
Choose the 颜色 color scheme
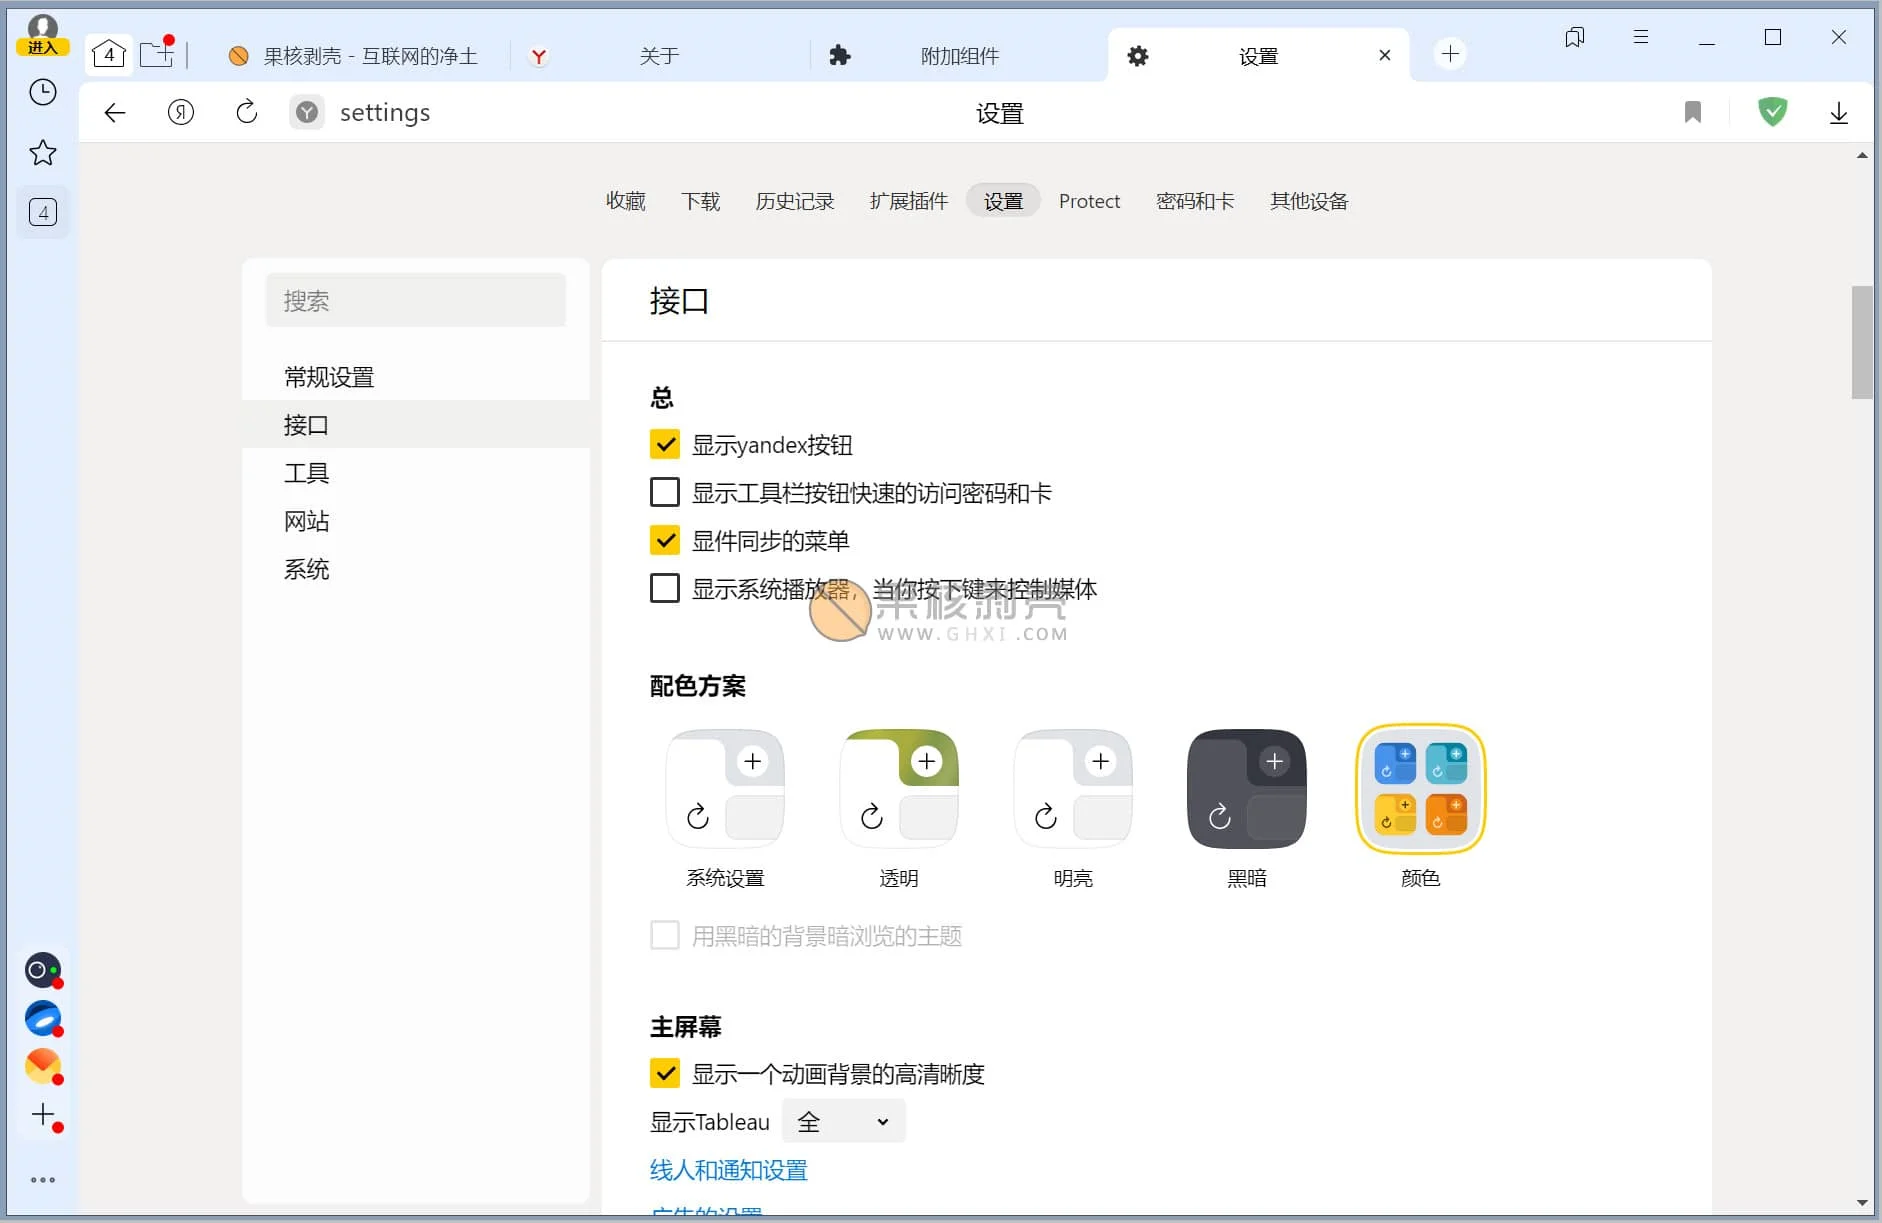coord(1421,789)
